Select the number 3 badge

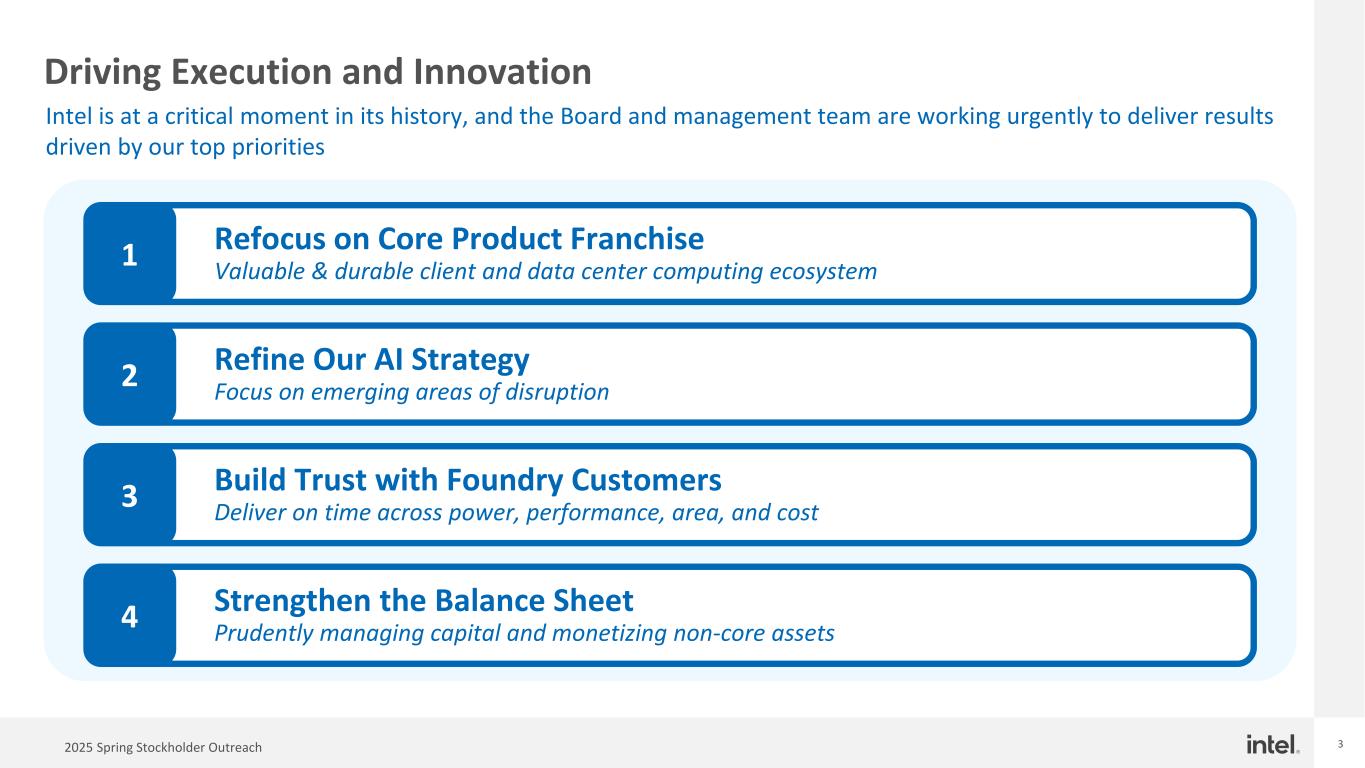coord(129,496)
